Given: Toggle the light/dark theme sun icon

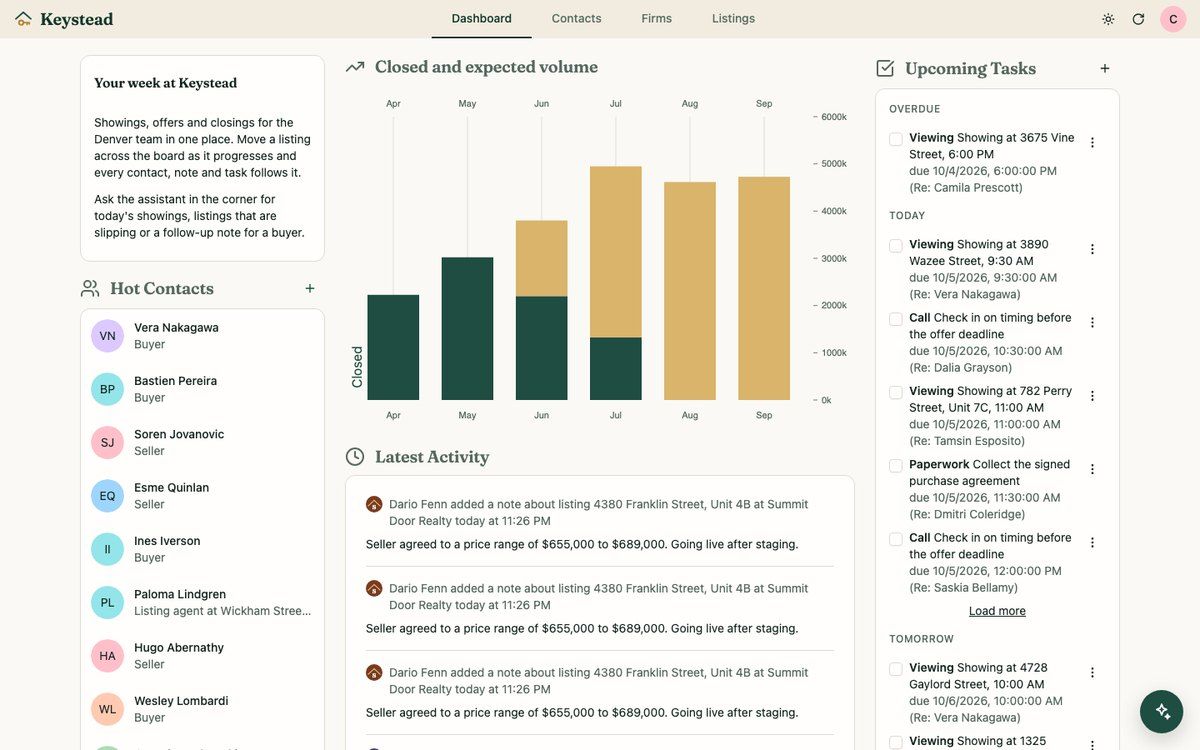Looking at the screenshot, I should pyautogui.click(x=1108, y=19).
